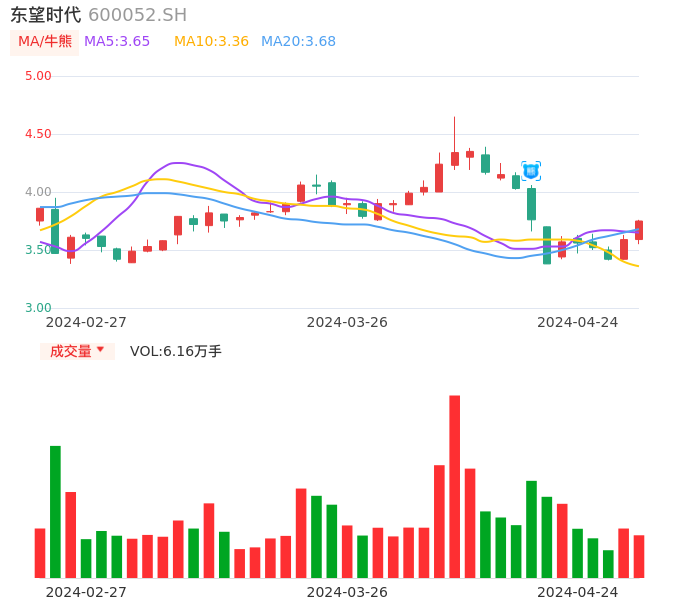
Task: Click the tallest red volume bar
Action: tap(455, 486)
